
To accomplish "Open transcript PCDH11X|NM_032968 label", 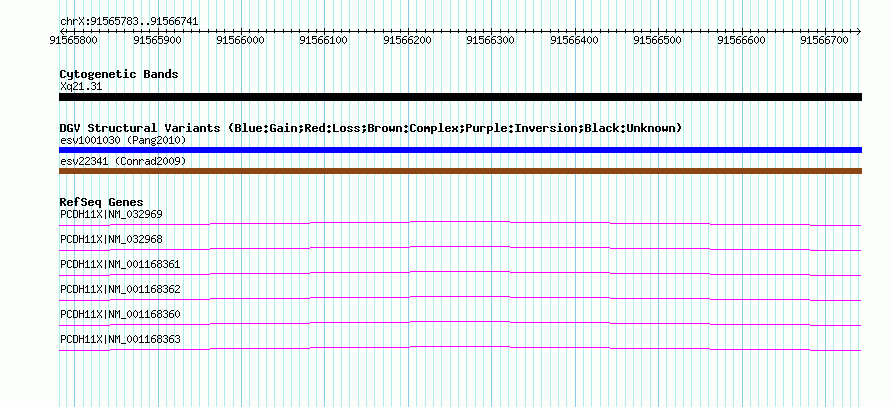I will coord(111,240).
